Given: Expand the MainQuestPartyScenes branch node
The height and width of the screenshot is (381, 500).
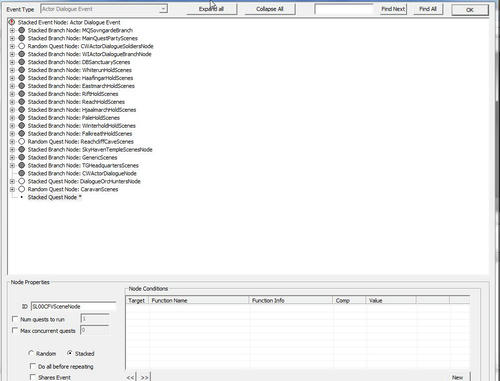Looking at the screenshot, I should [12, 38].
